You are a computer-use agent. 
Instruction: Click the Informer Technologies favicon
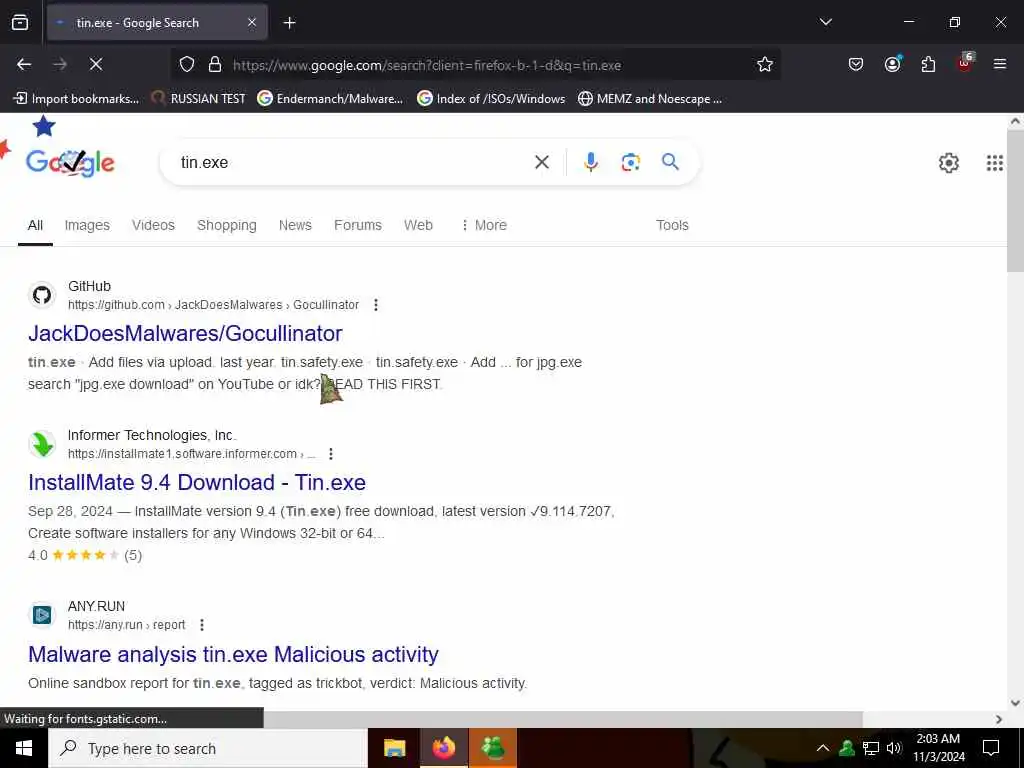coord(42,444)
